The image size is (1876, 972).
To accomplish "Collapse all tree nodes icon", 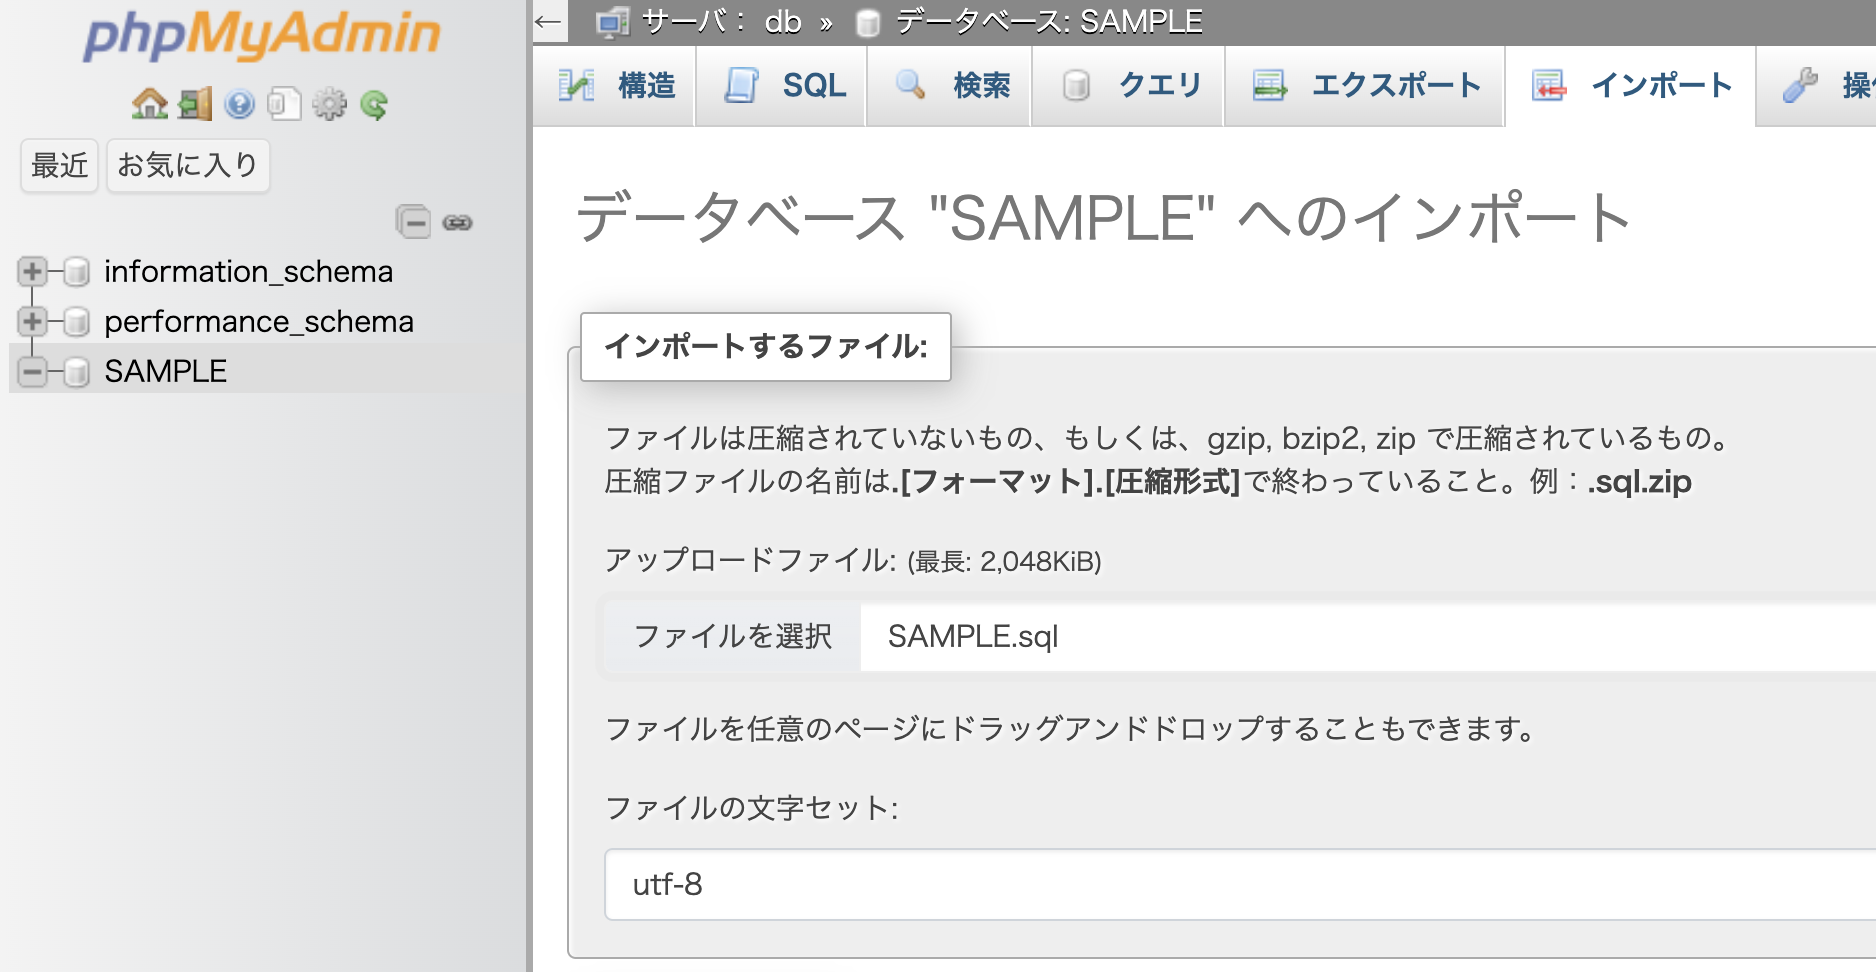I will (413, 221).
